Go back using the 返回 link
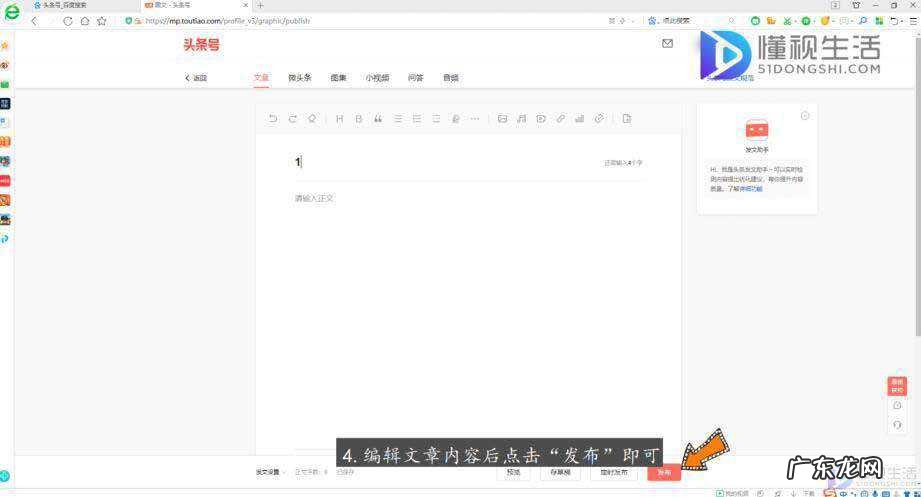Image resolution: width=921 pixels, height=497 pixels. 196,78
